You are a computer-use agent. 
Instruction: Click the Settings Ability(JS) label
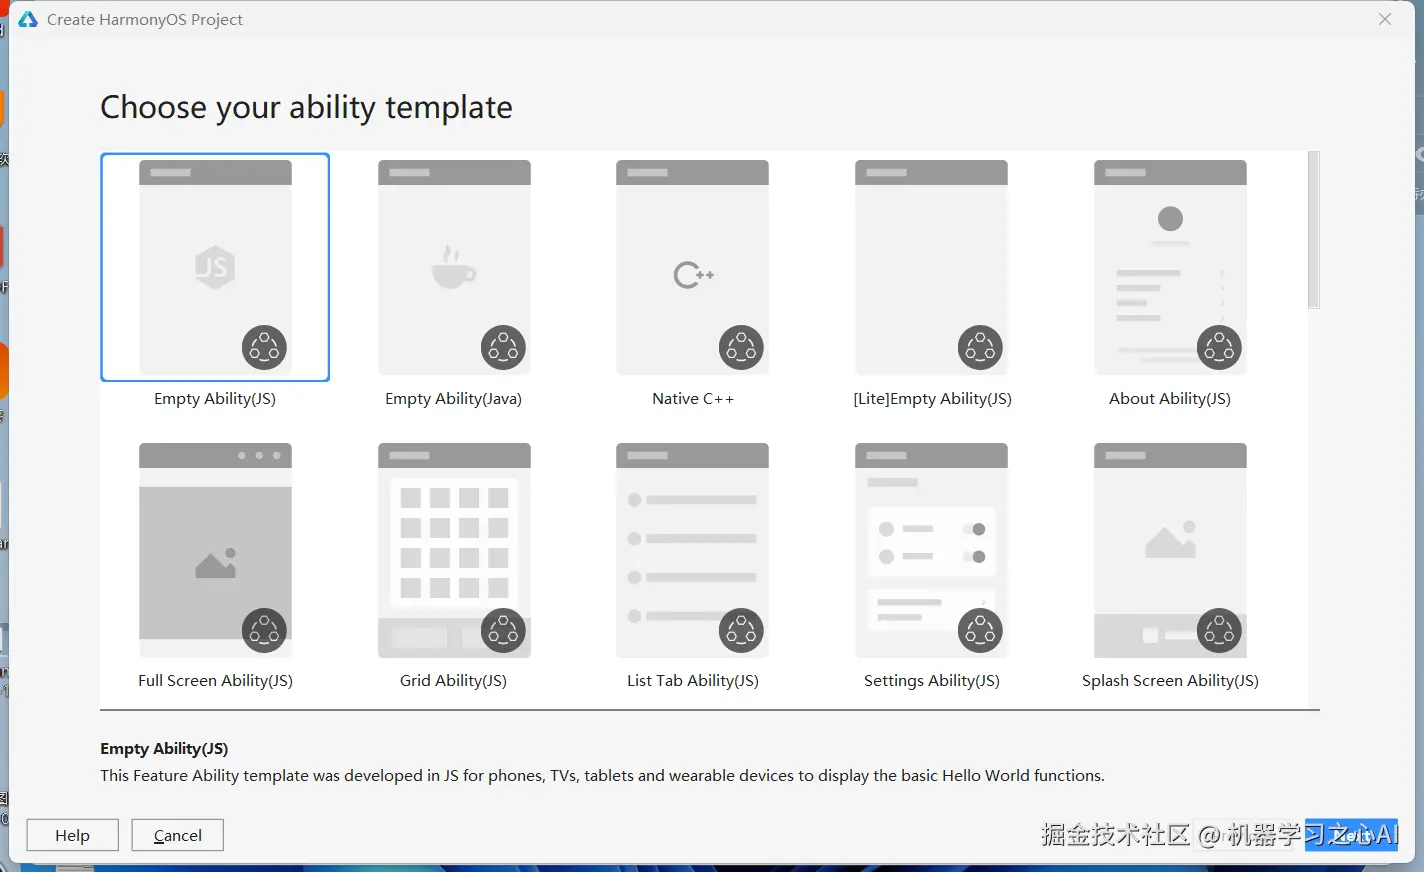932,680
